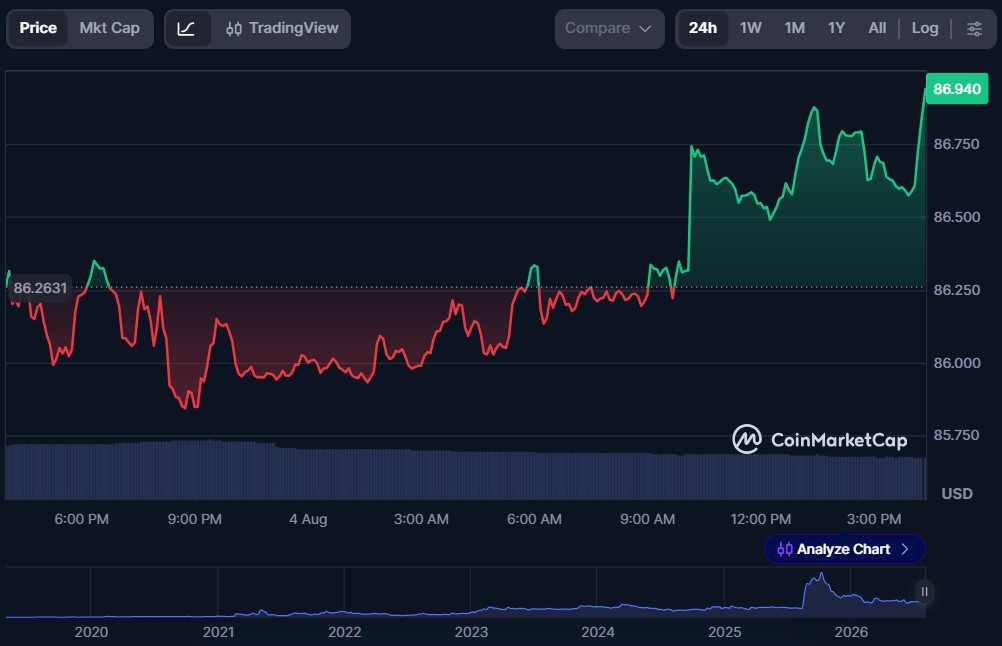
Task: Click 2020 on the overview timeline
Action: click(91, 632)
